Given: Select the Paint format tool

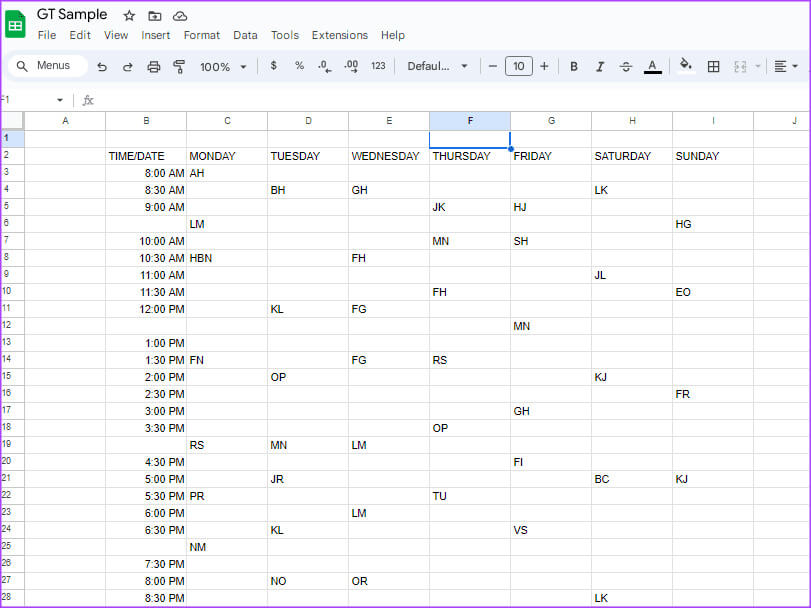Looking at the screenshot, I should click(179, 67).
